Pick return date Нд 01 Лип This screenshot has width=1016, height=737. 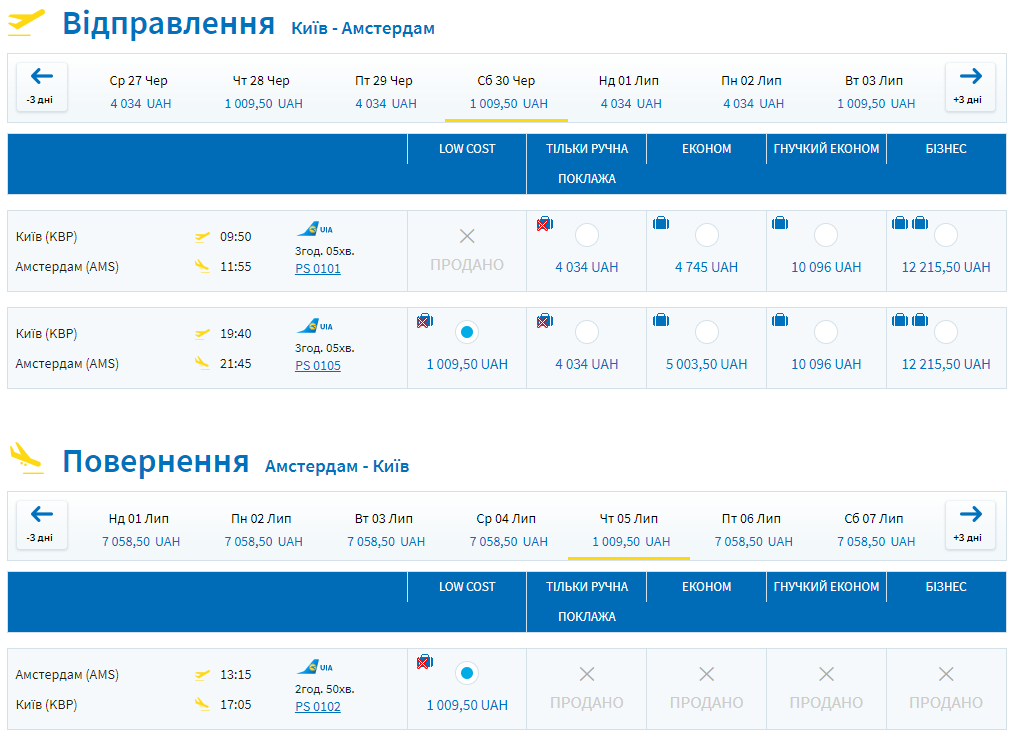click(x=140, y=529)
